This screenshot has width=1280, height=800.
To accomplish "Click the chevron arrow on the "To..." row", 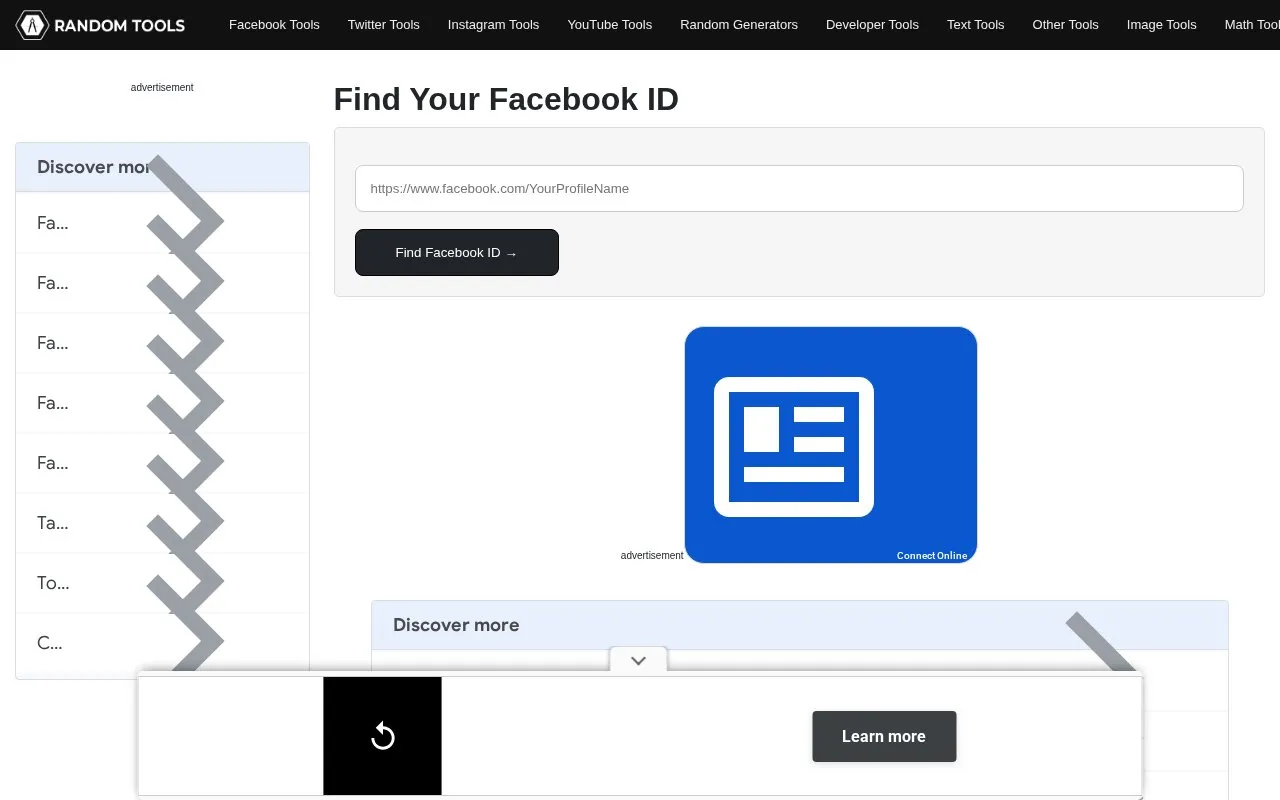I will [185, 583].
